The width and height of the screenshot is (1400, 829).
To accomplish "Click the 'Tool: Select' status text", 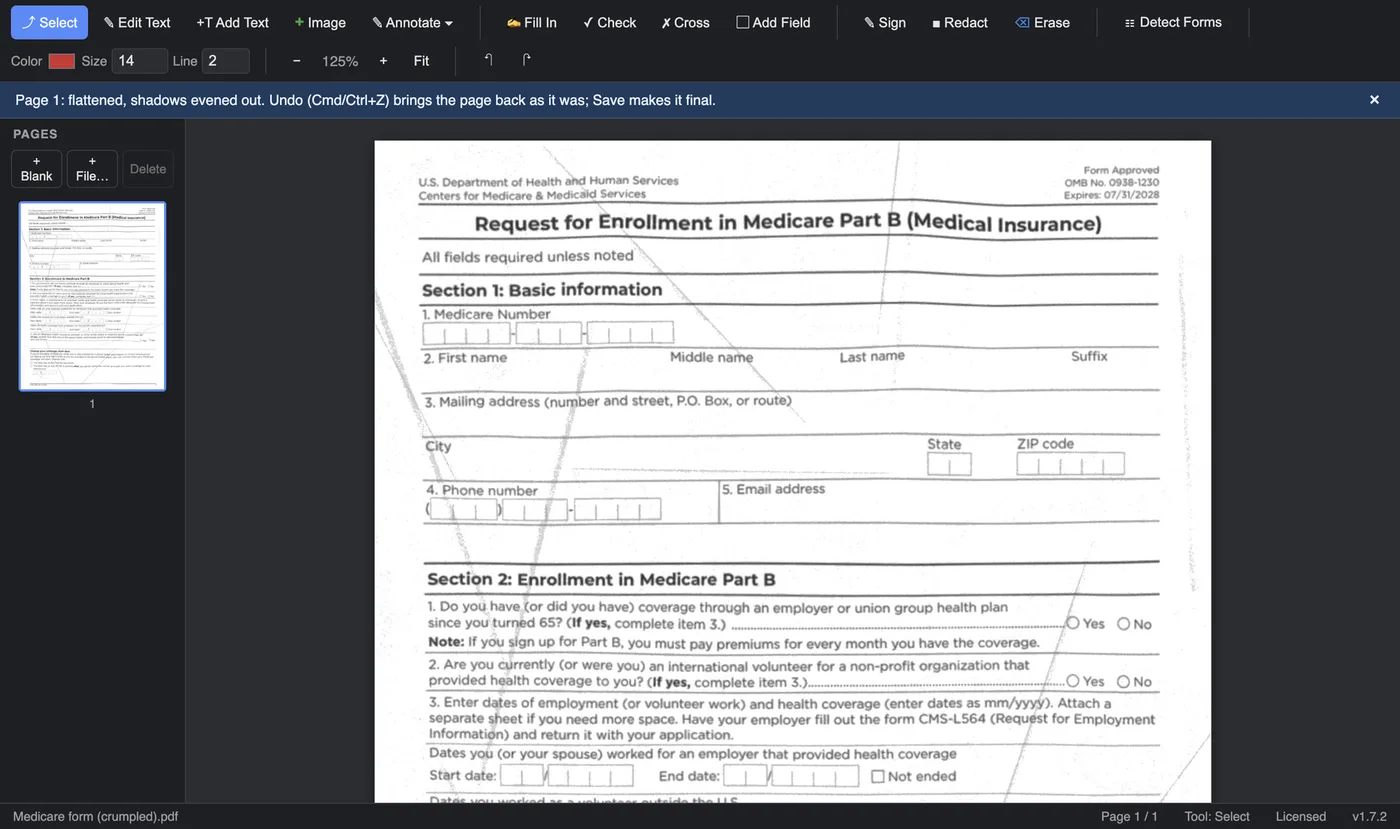I will (1217, 816).
